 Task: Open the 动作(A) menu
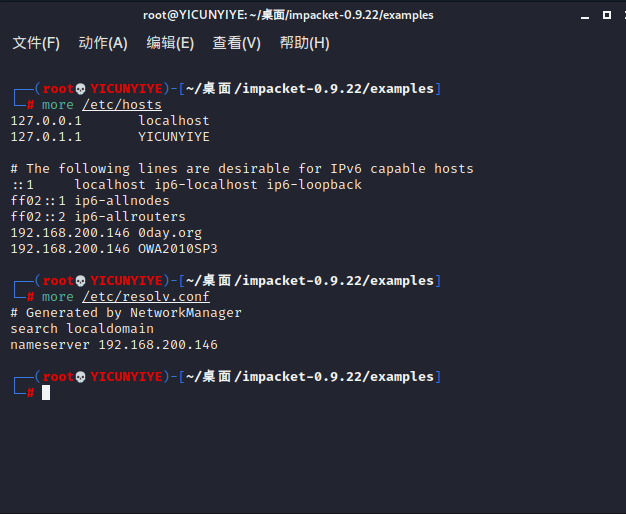[103, 43]
